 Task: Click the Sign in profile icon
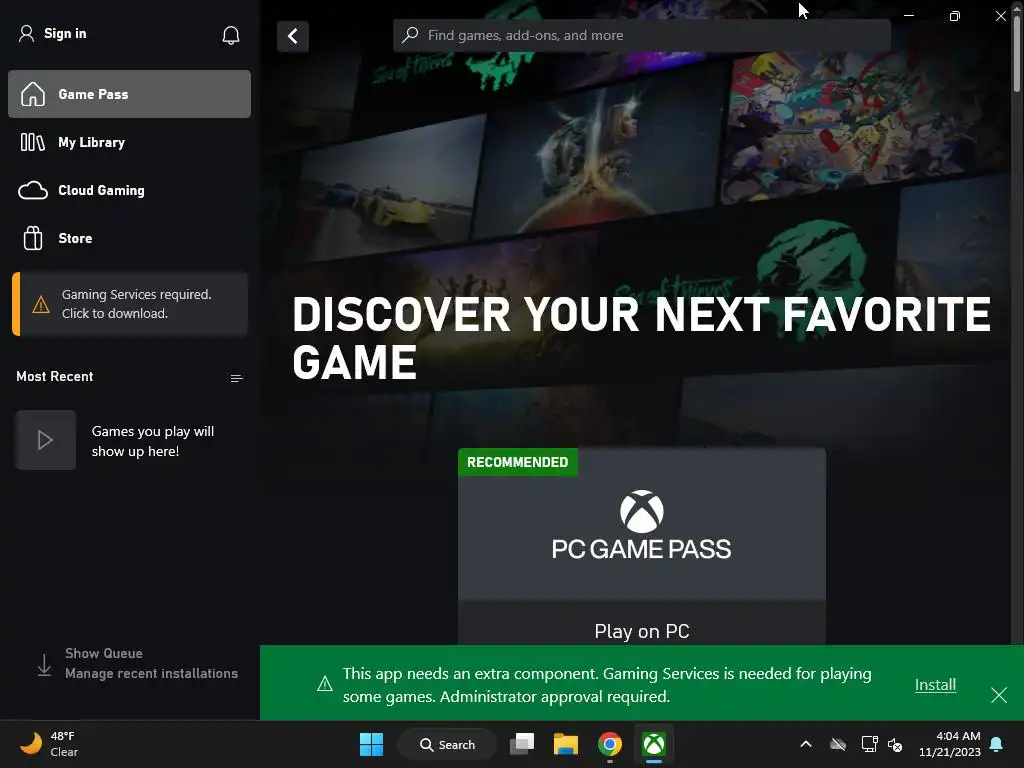26,34
